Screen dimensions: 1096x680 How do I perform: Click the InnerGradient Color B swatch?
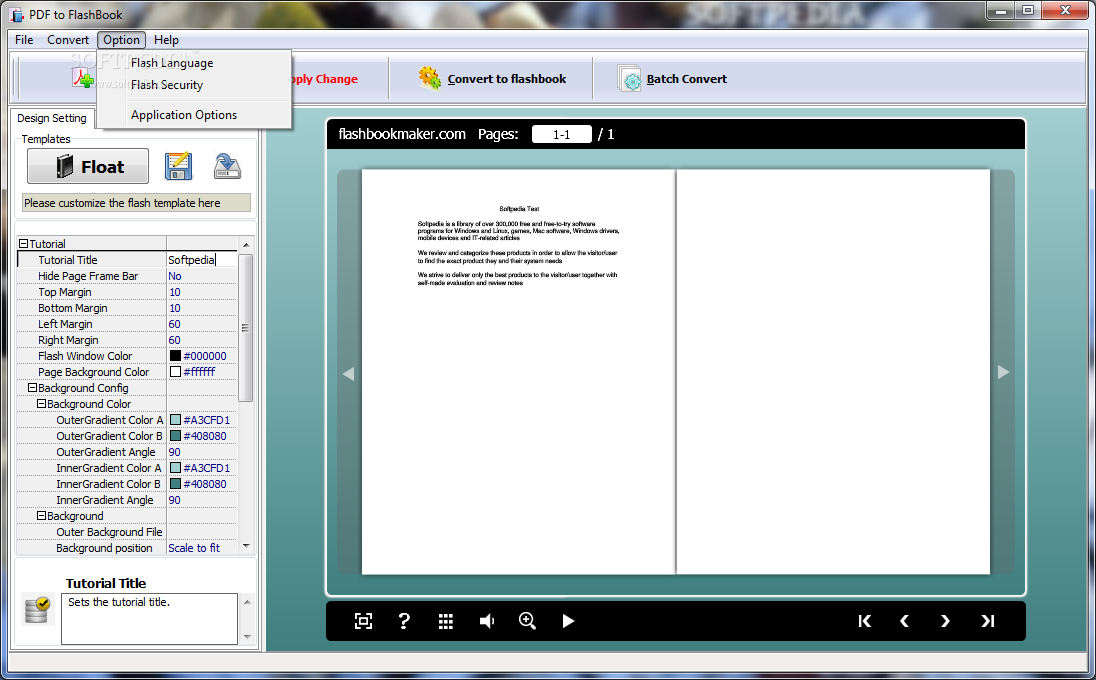(x=175, y=484)
